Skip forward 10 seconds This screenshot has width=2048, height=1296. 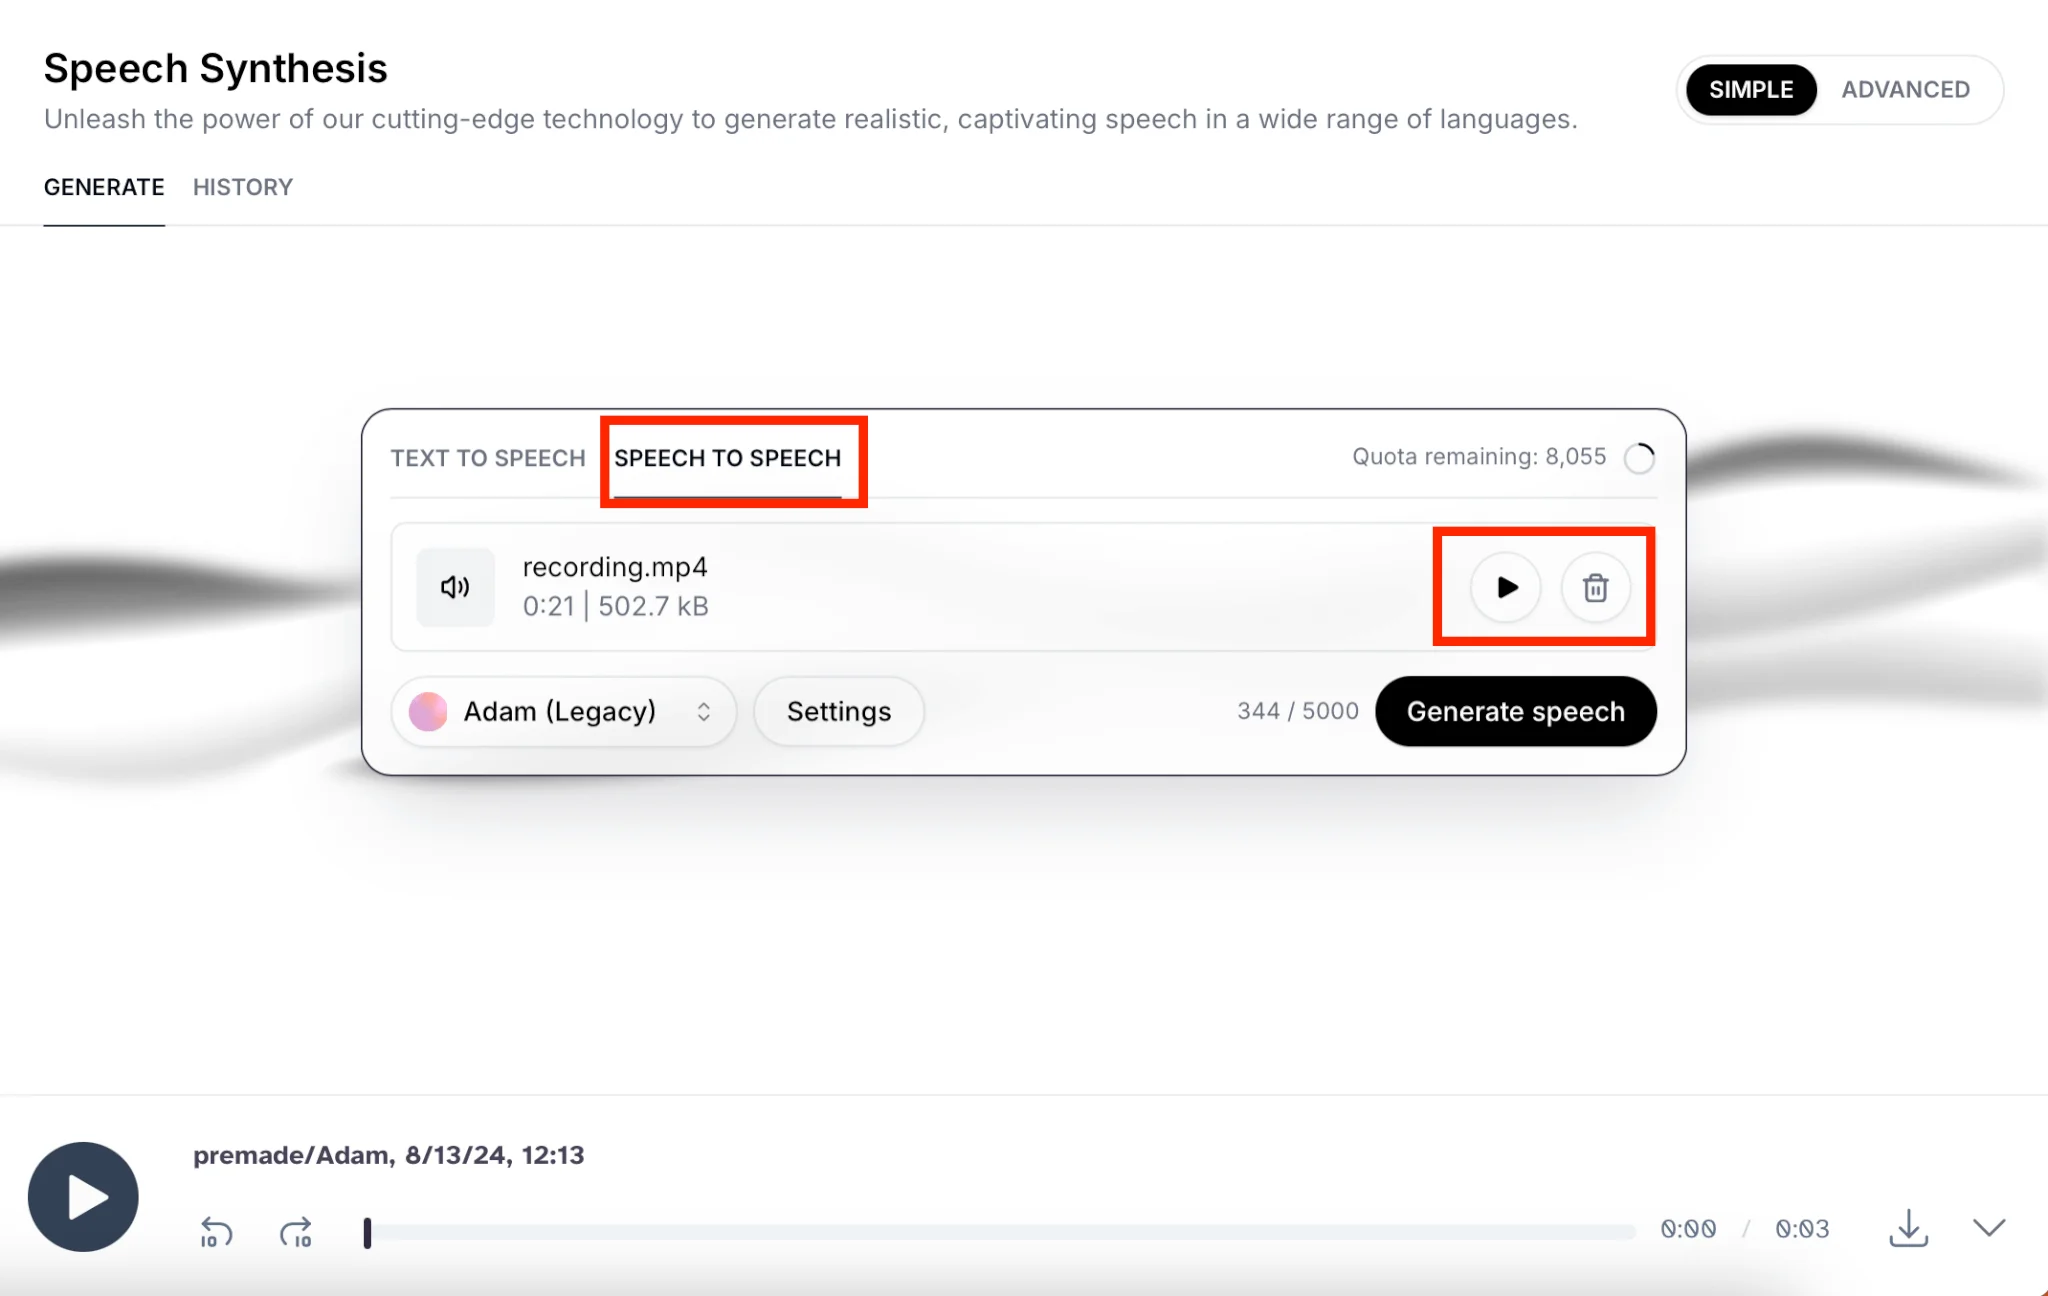(296, 1232)
